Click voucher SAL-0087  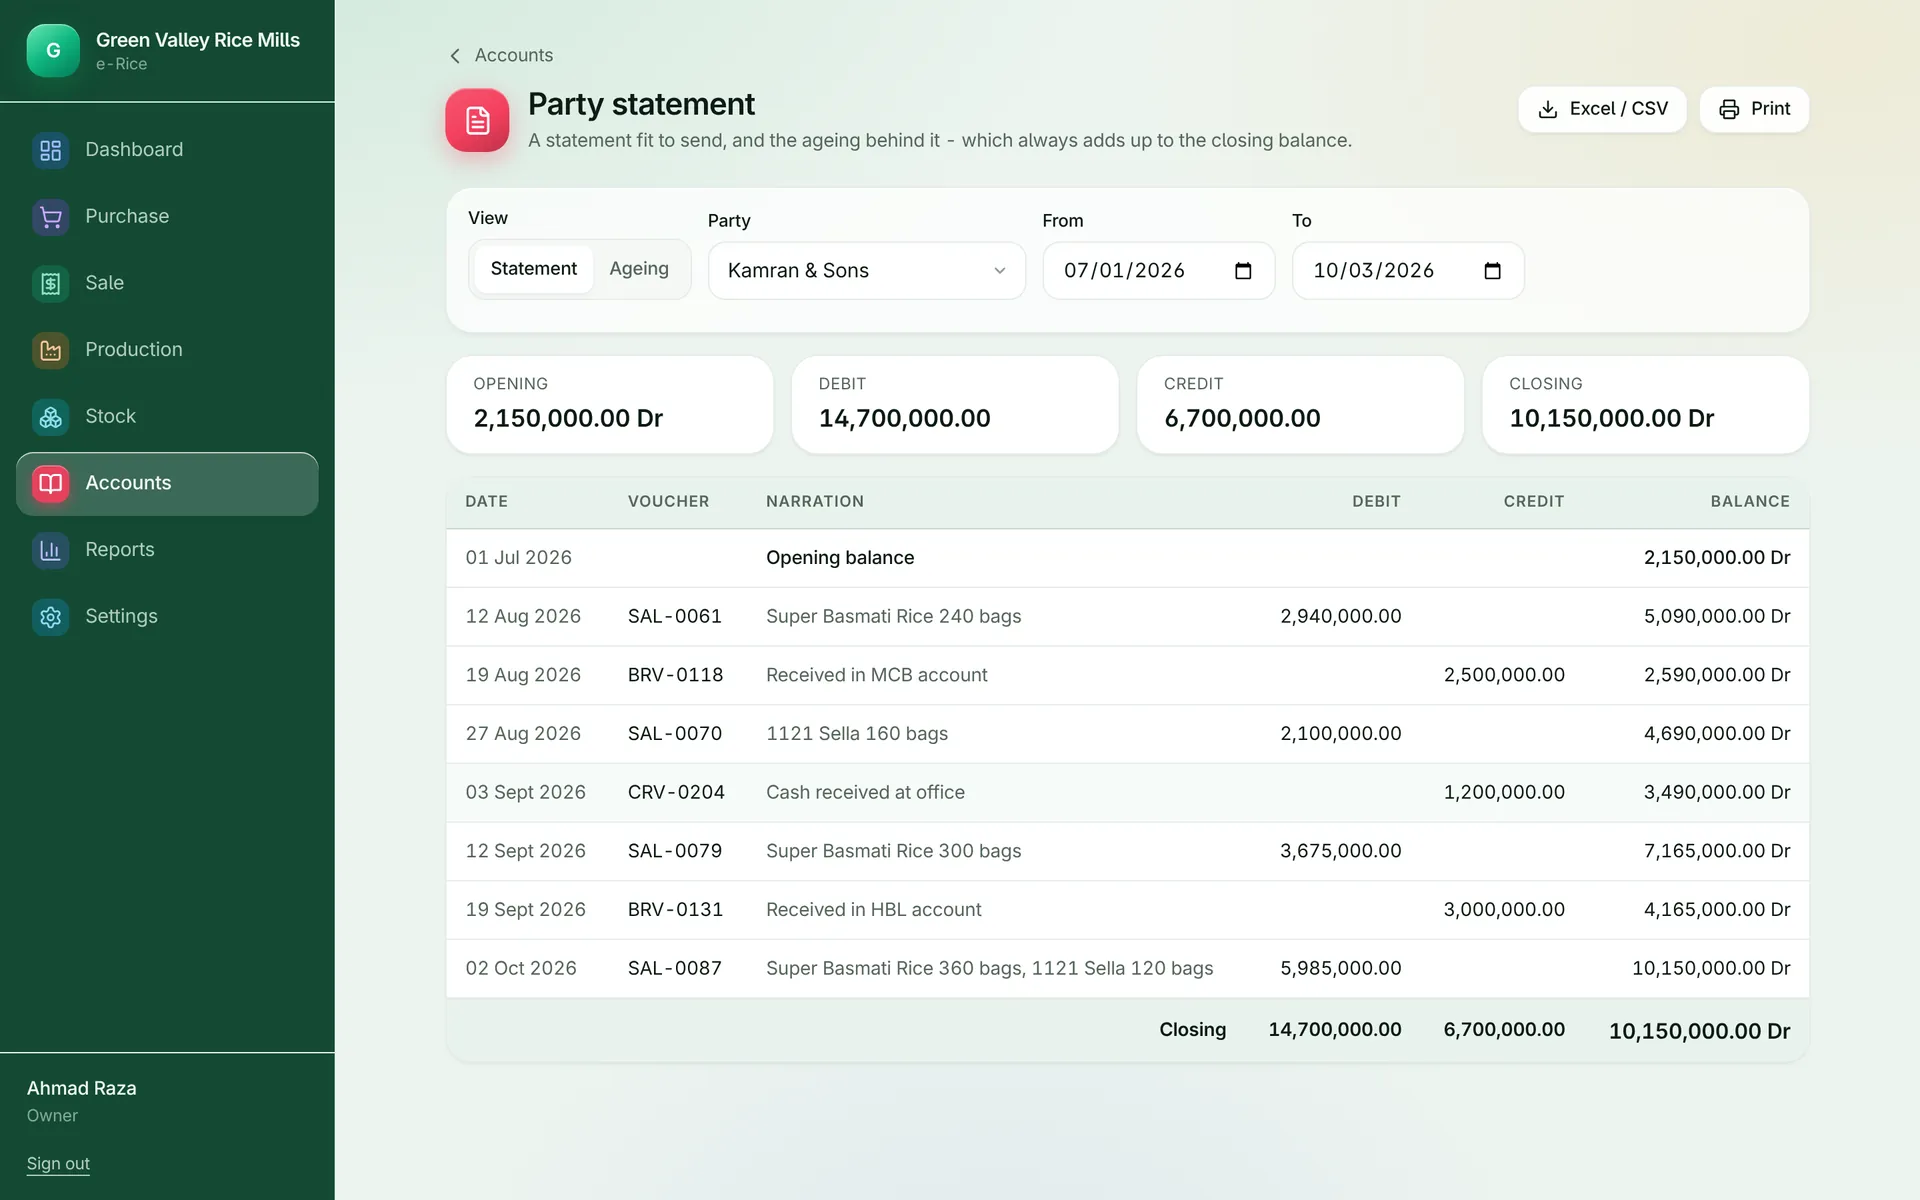675,969
